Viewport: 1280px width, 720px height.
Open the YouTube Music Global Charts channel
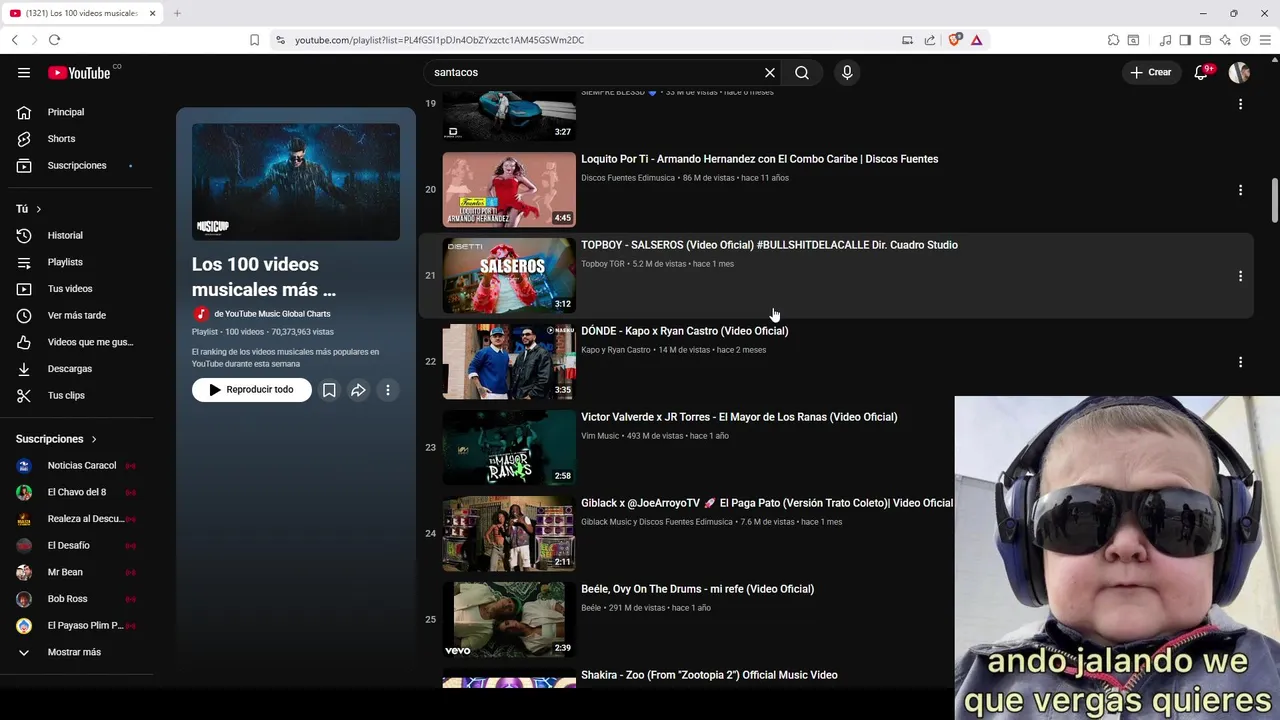271,314
